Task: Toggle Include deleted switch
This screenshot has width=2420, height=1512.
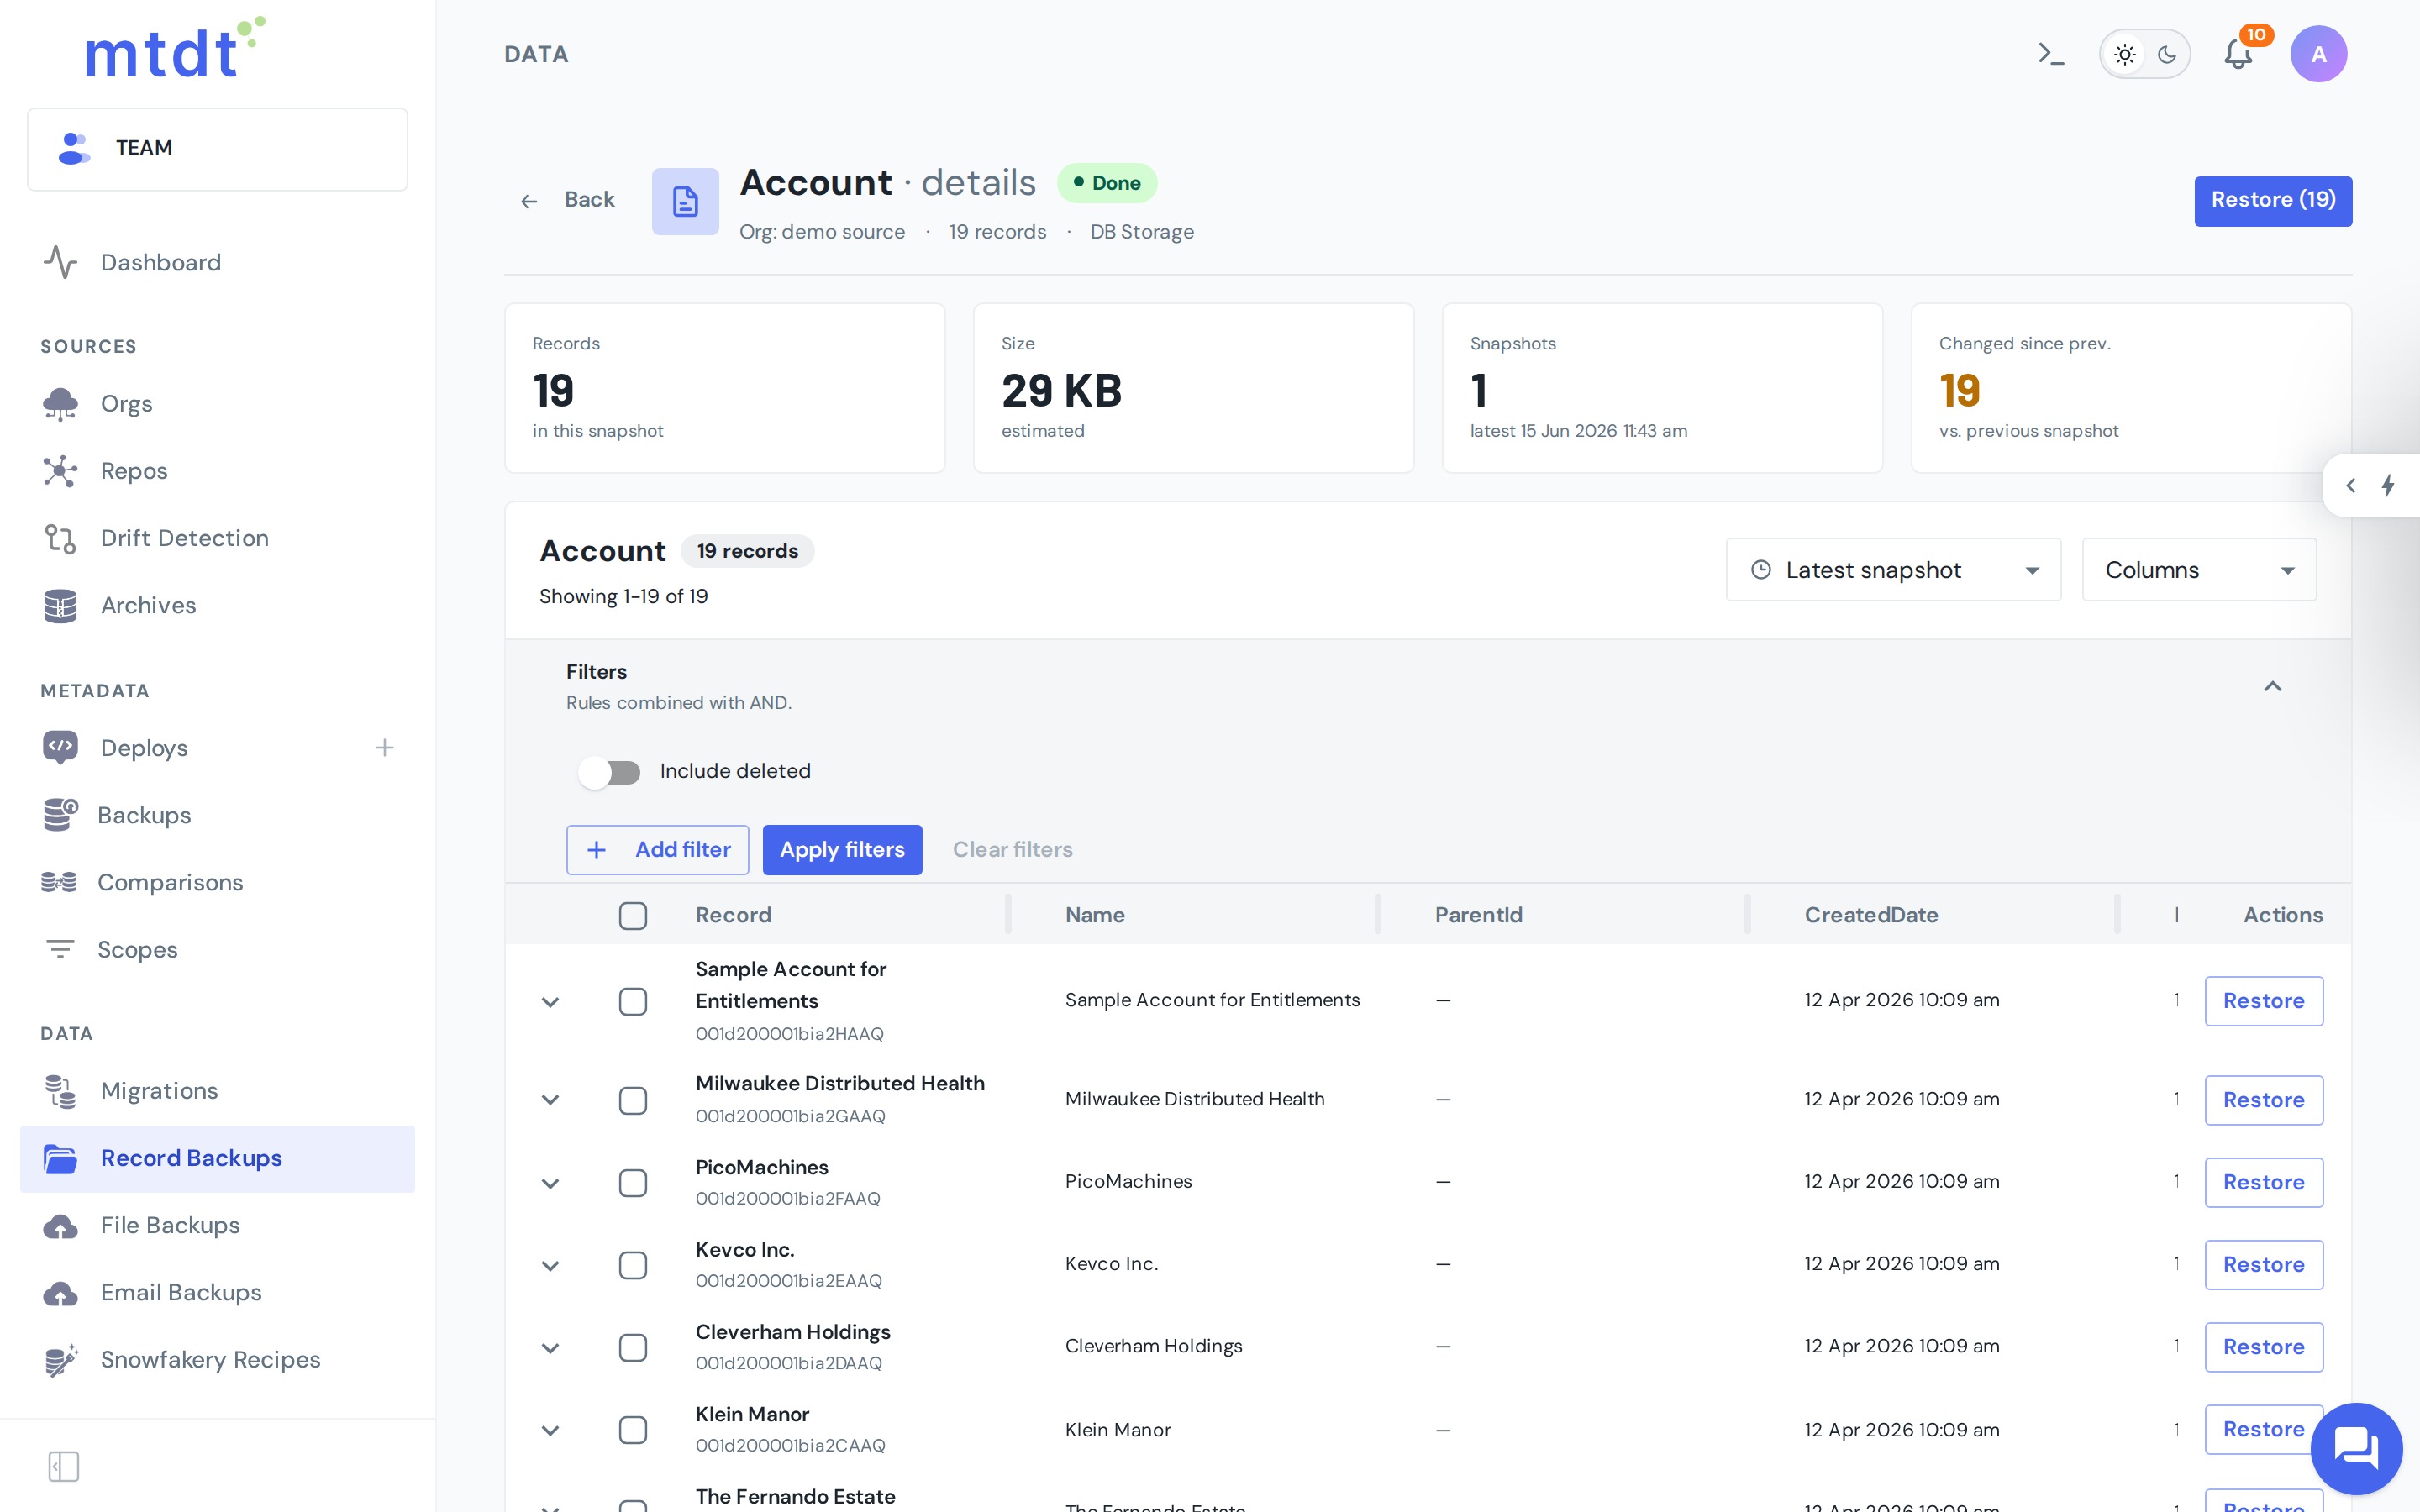Action: click(610, 772)
